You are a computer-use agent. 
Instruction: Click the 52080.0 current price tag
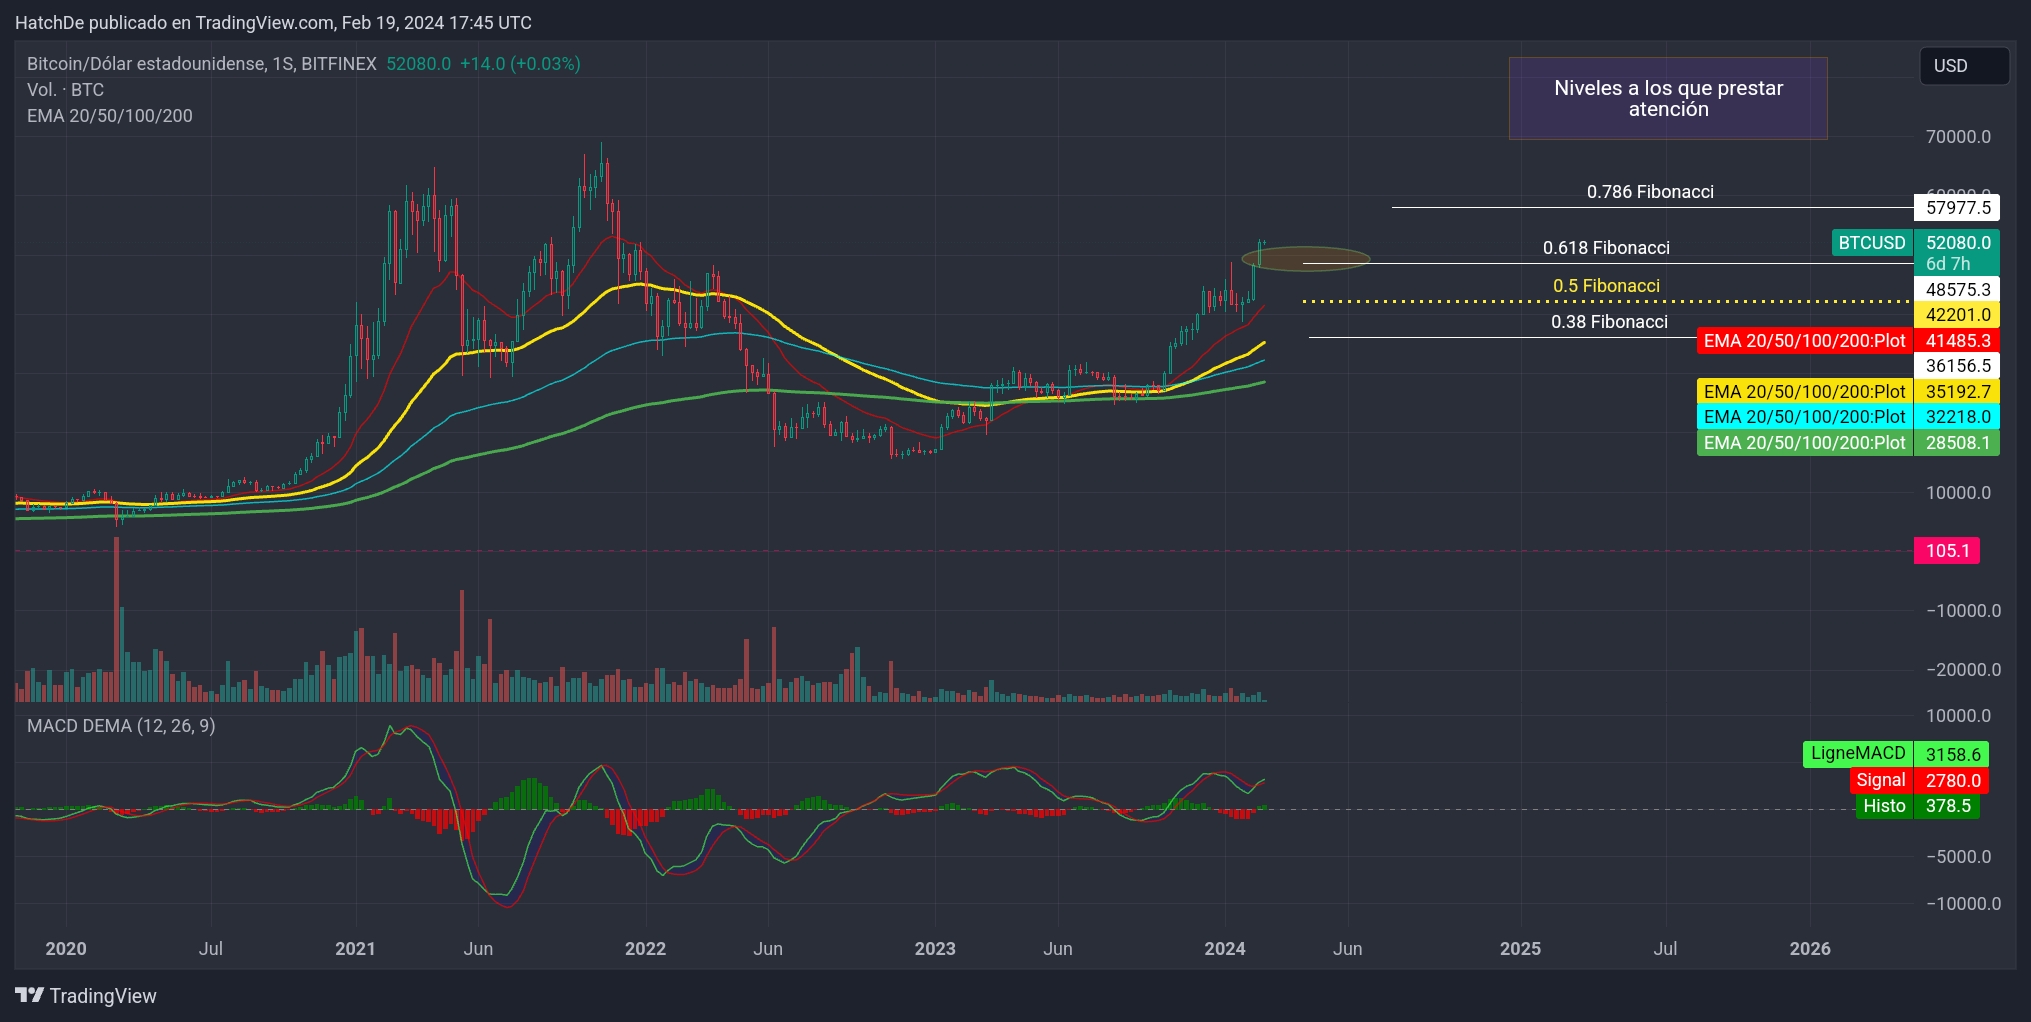pos(1957,243)
